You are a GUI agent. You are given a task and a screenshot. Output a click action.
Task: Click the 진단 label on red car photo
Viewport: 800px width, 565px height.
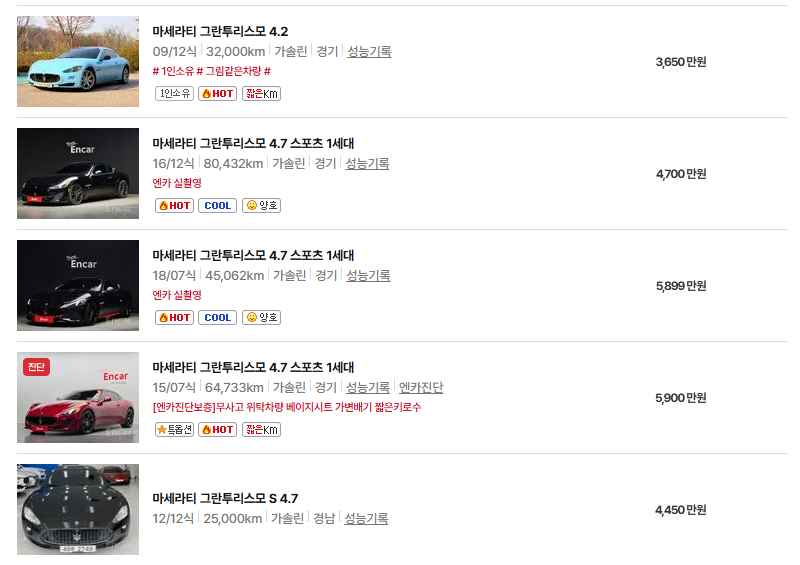pos(36,366)
